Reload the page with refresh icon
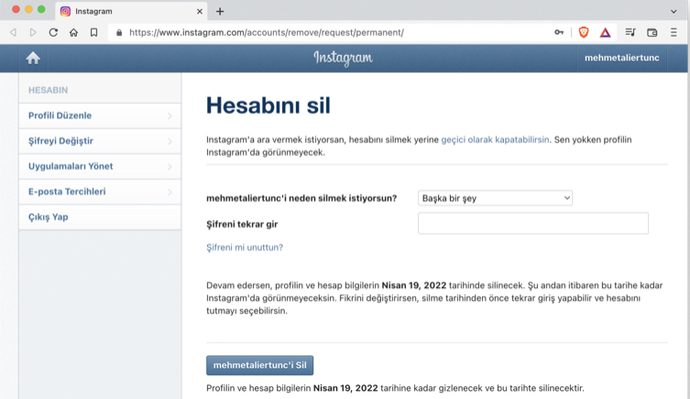The width and height of the screenshot is (690, 399). [53, 33]
